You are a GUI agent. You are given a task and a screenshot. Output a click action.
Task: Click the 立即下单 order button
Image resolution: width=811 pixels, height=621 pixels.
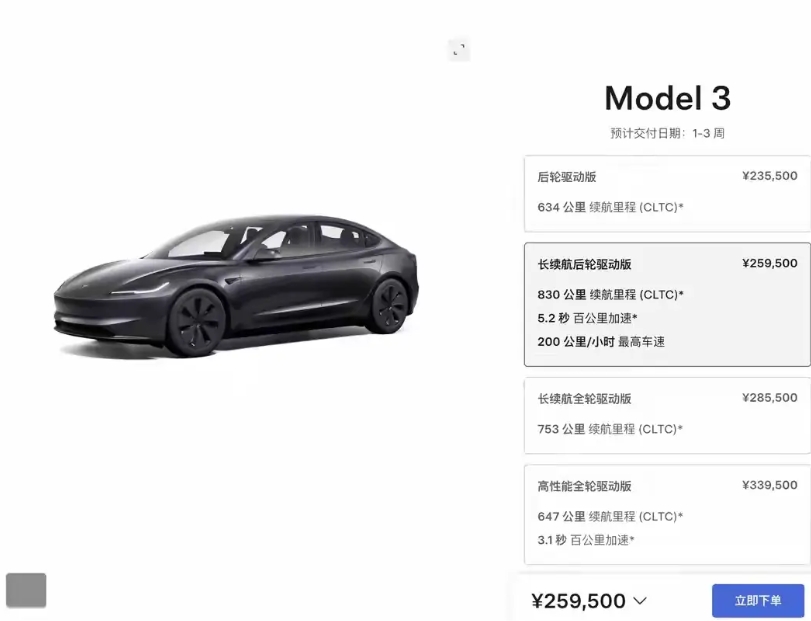coord(758,601)
